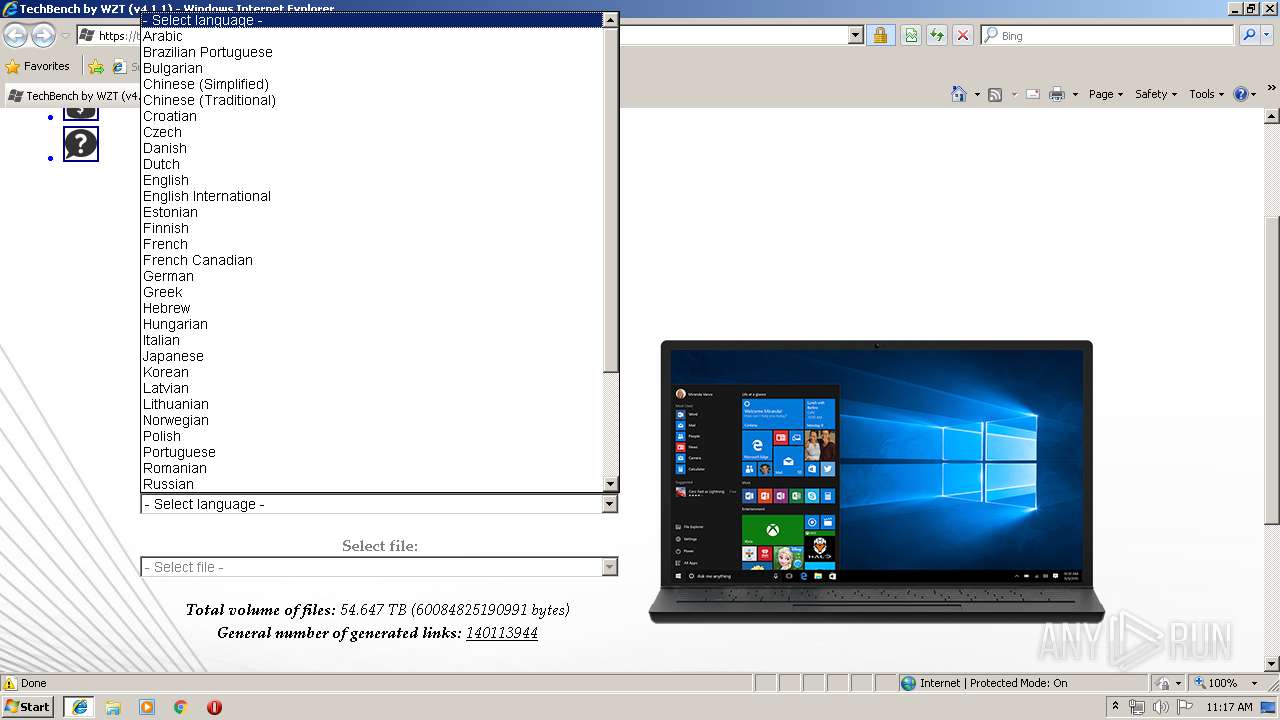This screenshot has width=1280, height=720.
Task: Refresh the page with the green arrows icon
Action: pyautogui.click(x=937, y=35)
